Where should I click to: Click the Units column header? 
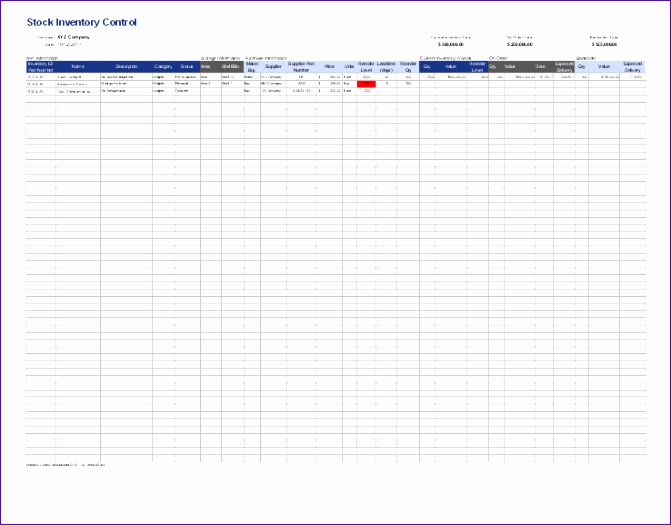point(349,66)
